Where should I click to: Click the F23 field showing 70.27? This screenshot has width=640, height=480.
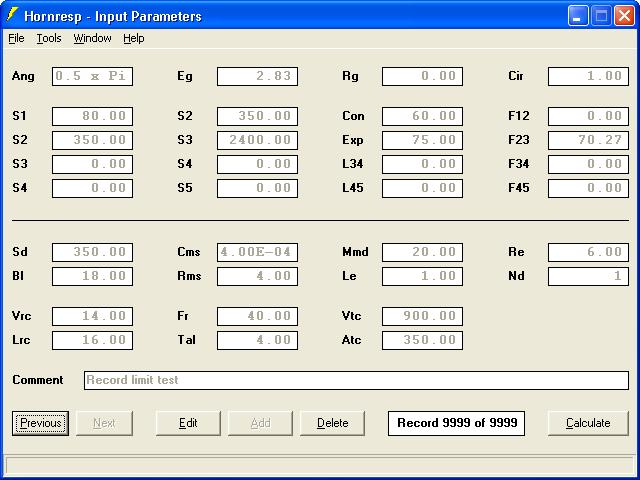pos(588,140)
